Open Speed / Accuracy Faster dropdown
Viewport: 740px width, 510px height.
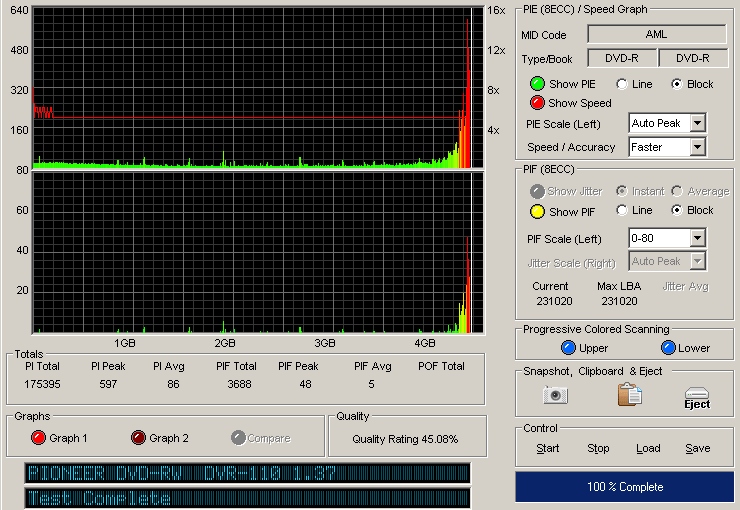click(x=697, y=147)
